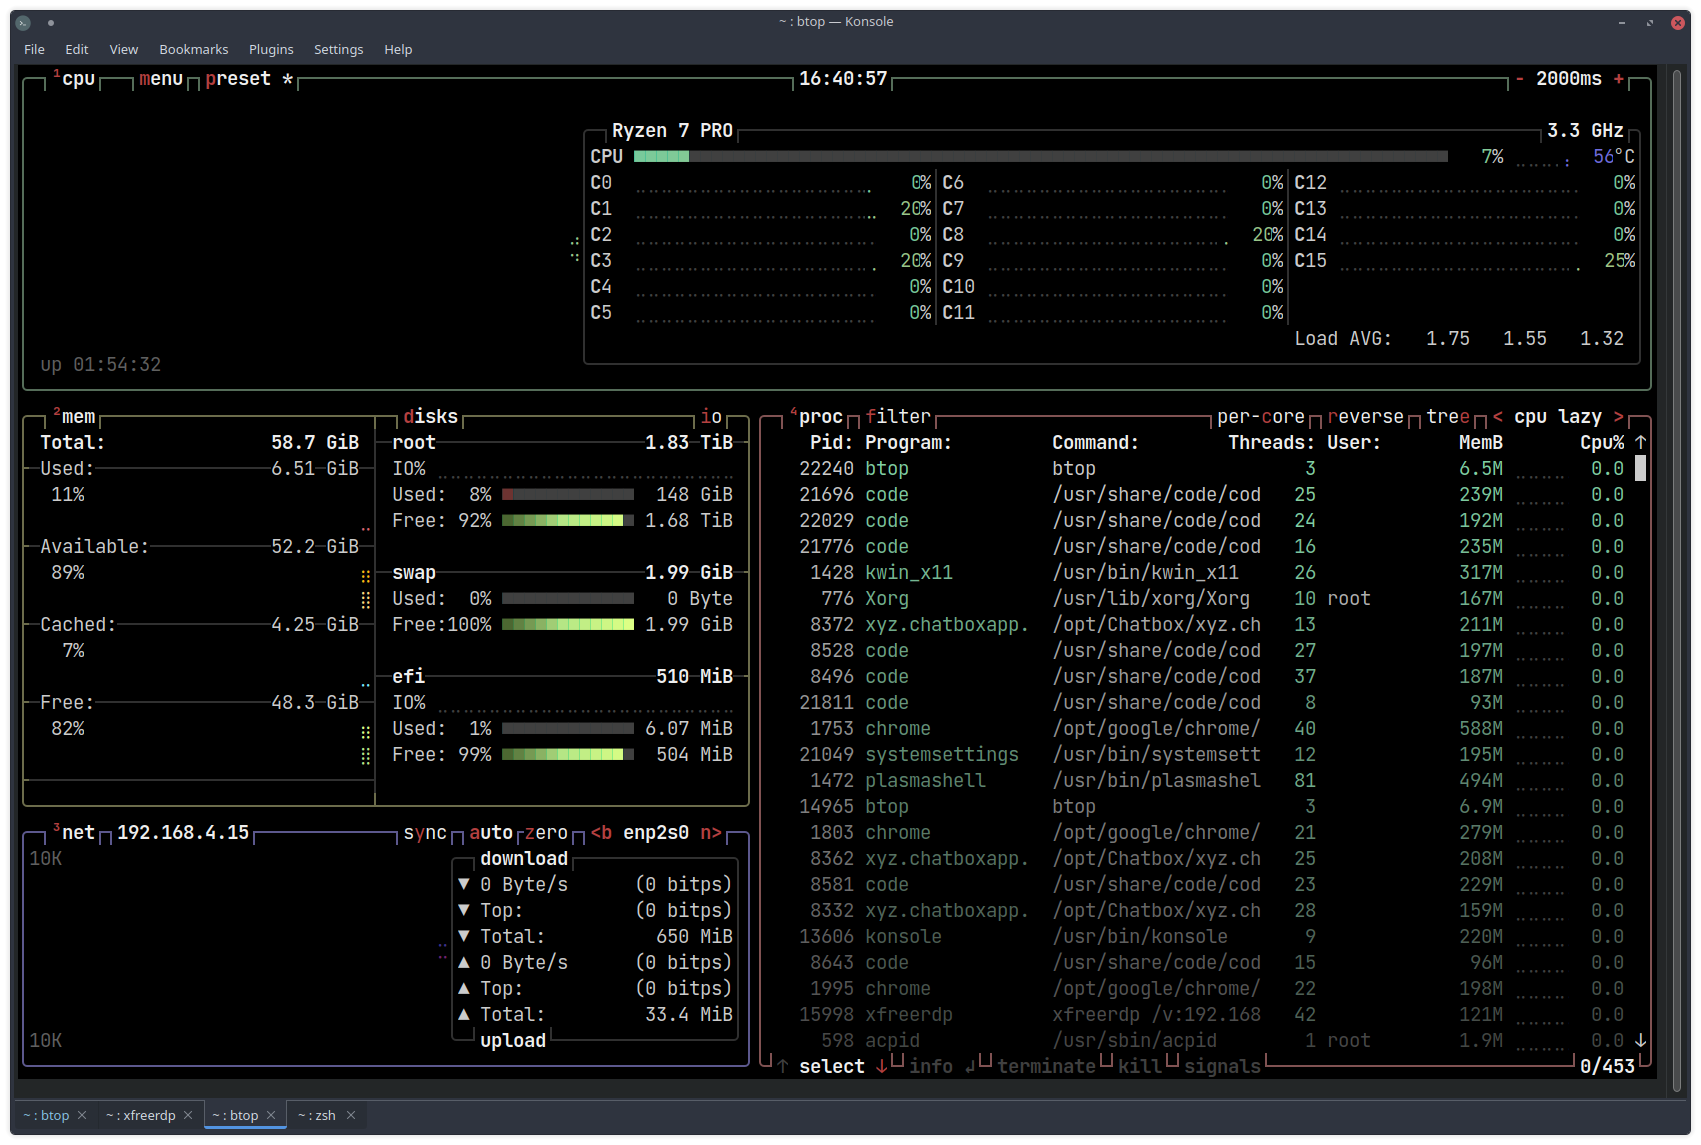Switch to previous network interface with <b
Viewport: 1701px width, 1145px height.
pos(602,833)
